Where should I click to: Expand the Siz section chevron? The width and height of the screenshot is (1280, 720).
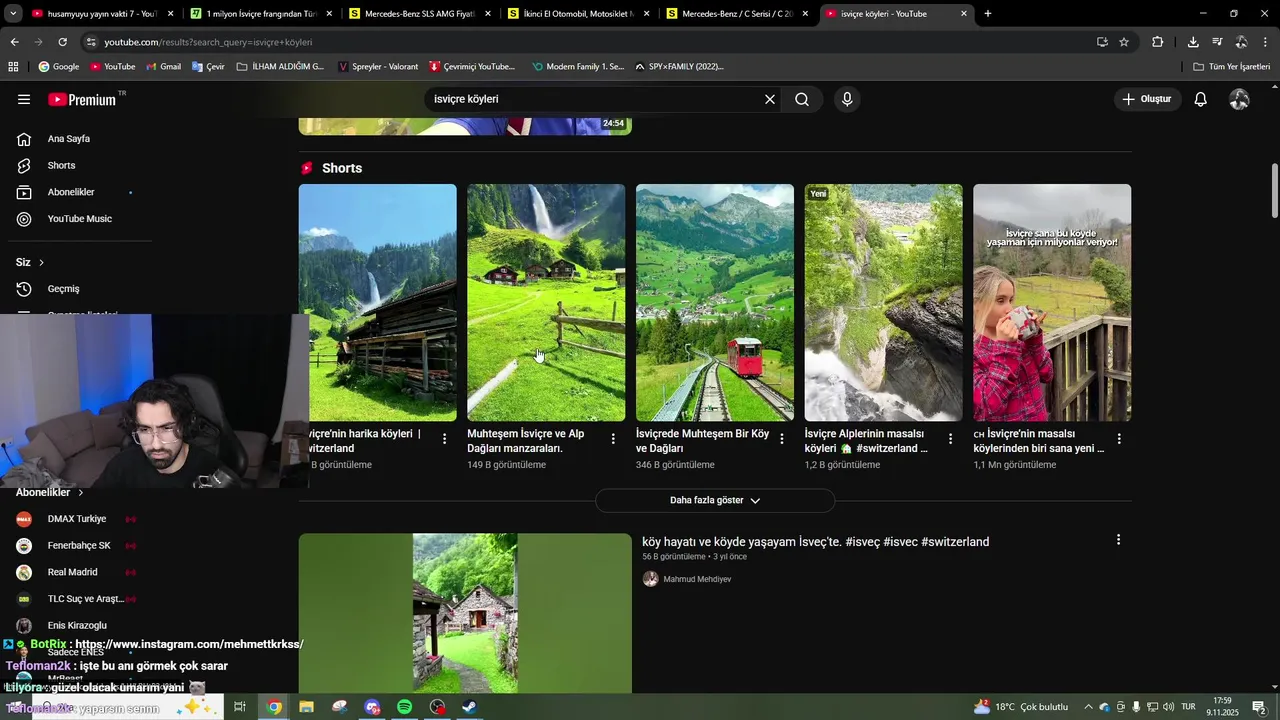pyautogui.click(x=41, y=262)
